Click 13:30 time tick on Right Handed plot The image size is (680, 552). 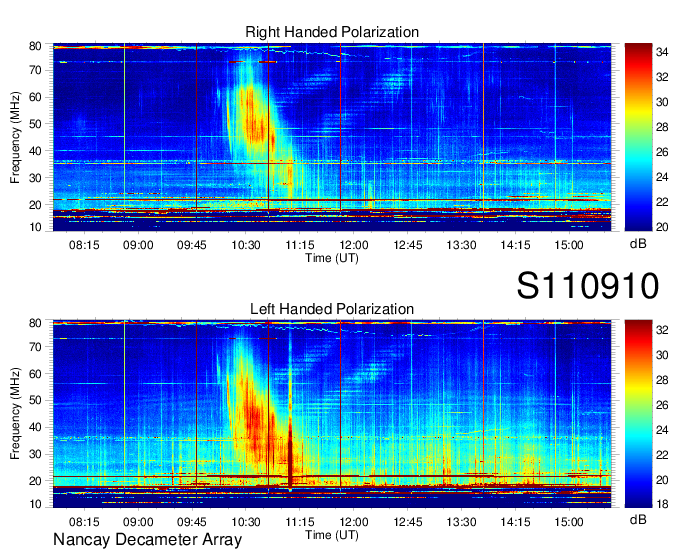(x=461, y=245)
